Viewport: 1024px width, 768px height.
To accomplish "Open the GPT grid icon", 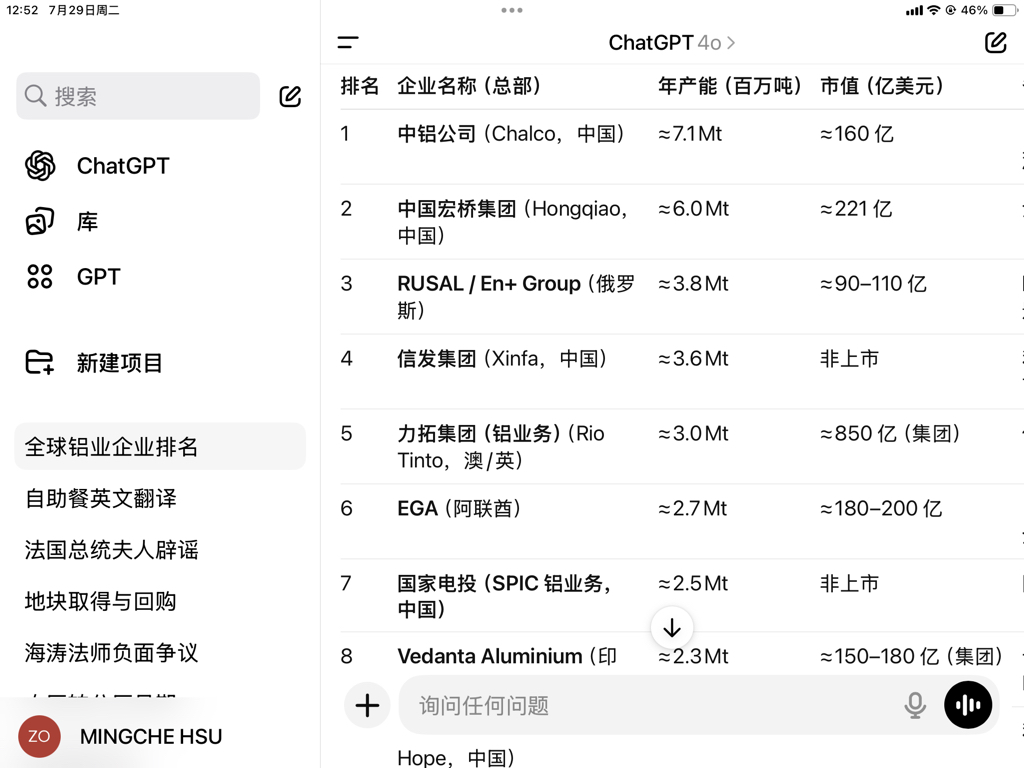I will pos(40,277).
